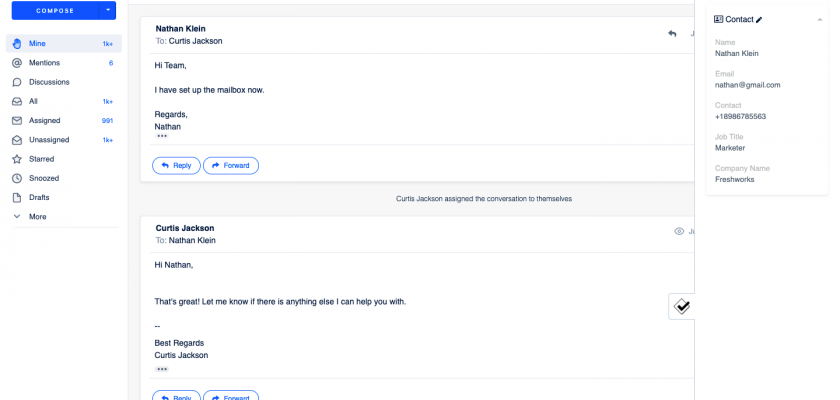The width and height of the screenshot is (840, 400).
Task: Click the All inbox tray icon
Action: (17, 101)
